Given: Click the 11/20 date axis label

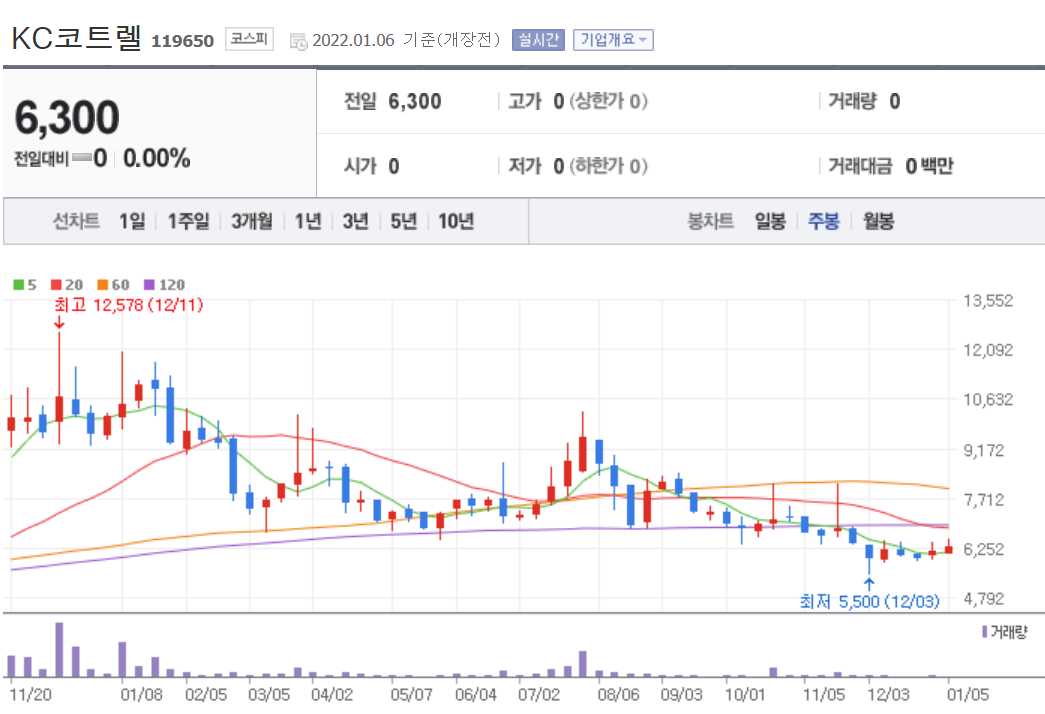Looking at the screenshot, I should pyautogui.click(x=31, y=695).
